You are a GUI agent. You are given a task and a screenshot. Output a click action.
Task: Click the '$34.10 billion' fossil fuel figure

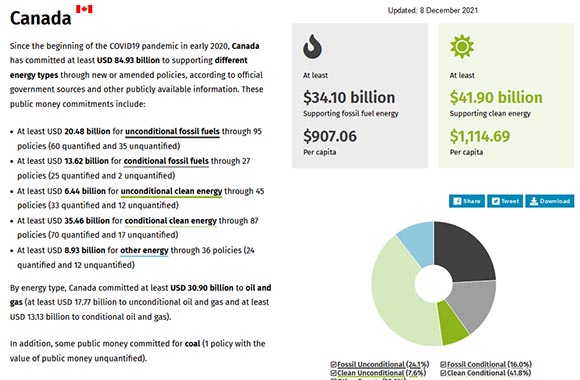click(349, 97)
